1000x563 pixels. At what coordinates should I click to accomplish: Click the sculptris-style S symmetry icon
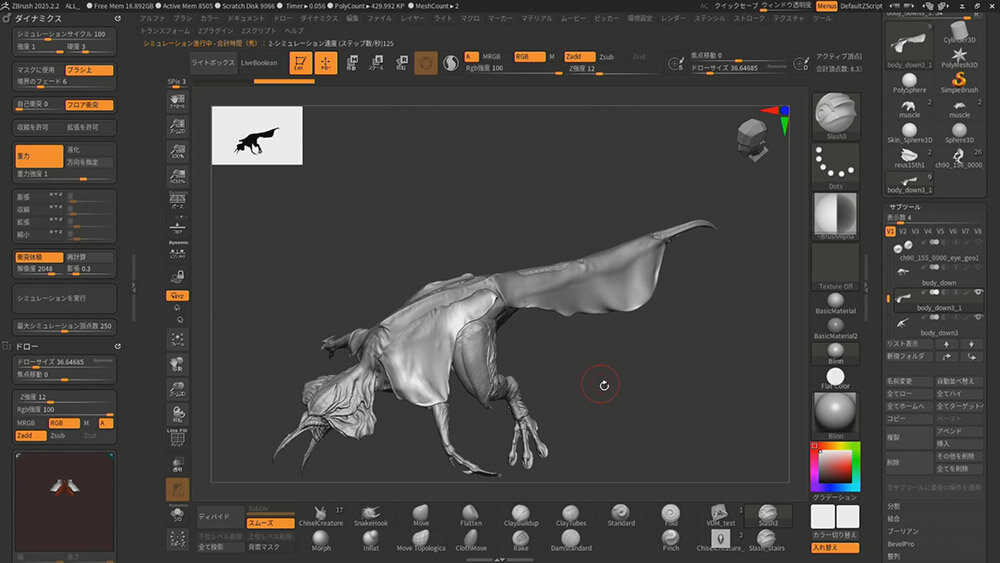tap(451, 63)
